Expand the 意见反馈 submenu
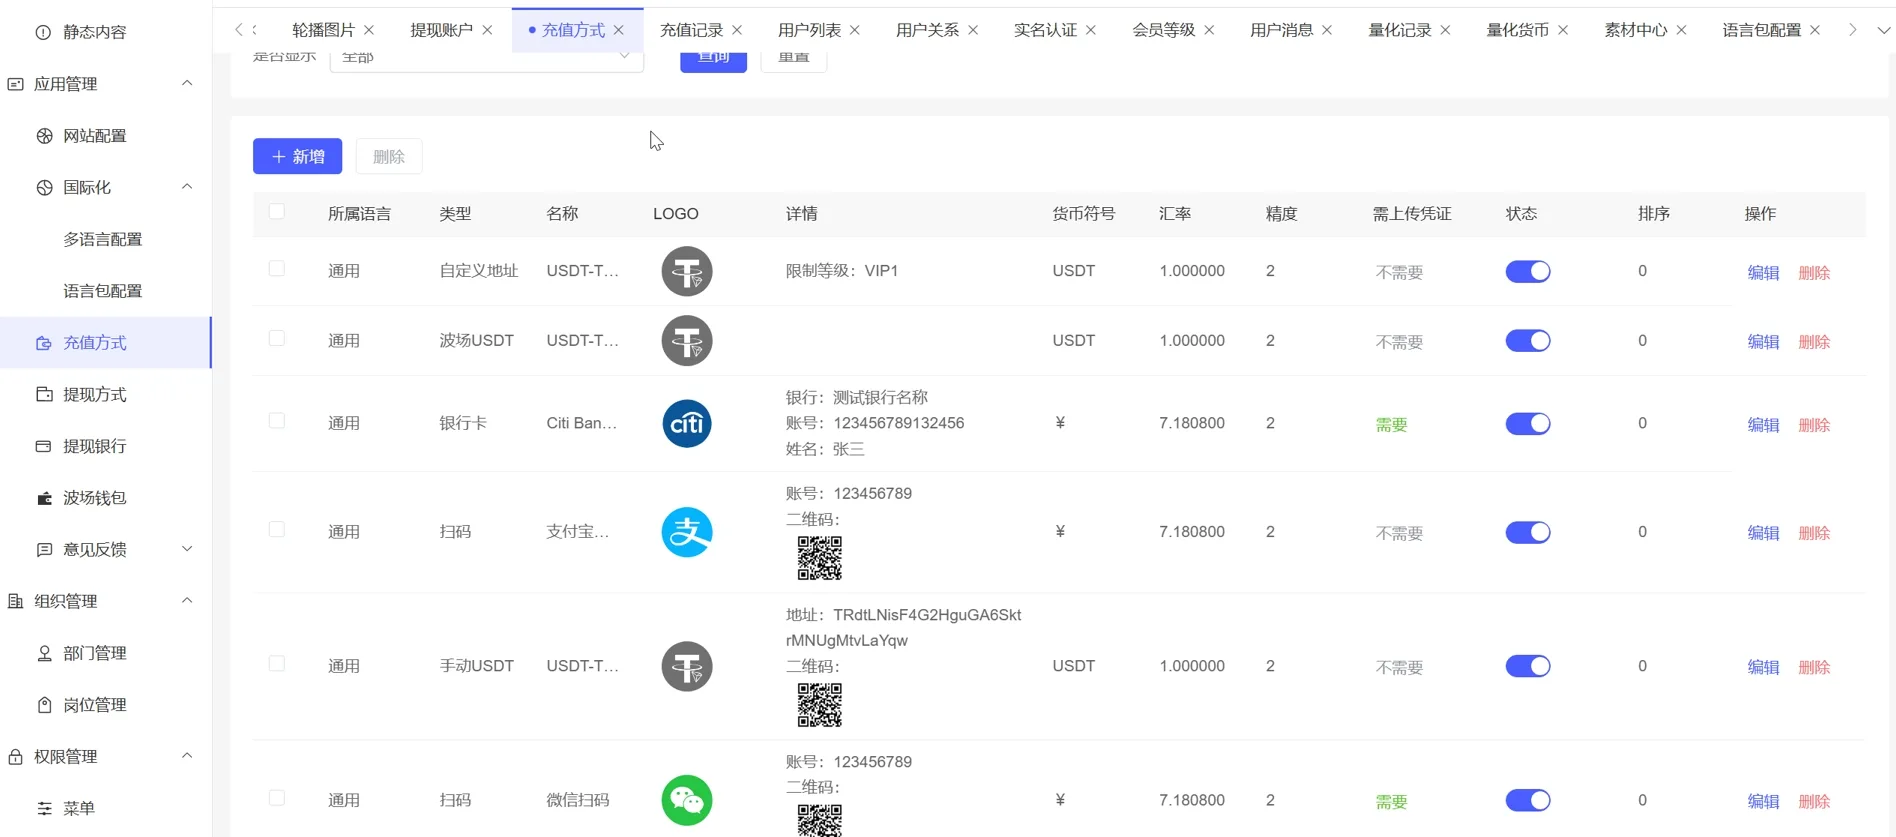Screen dimensions: 1896x837 click(x=187, y=549)
